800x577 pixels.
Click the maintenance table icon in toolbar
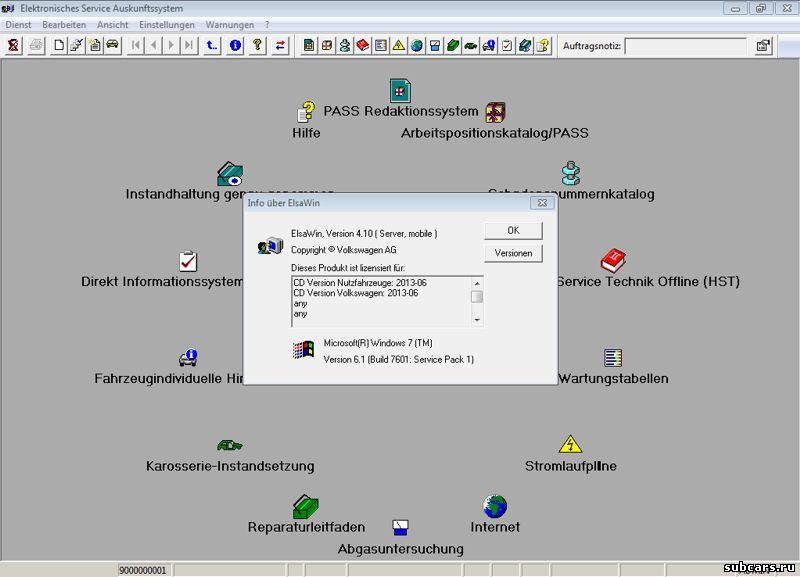click(381, 45)
